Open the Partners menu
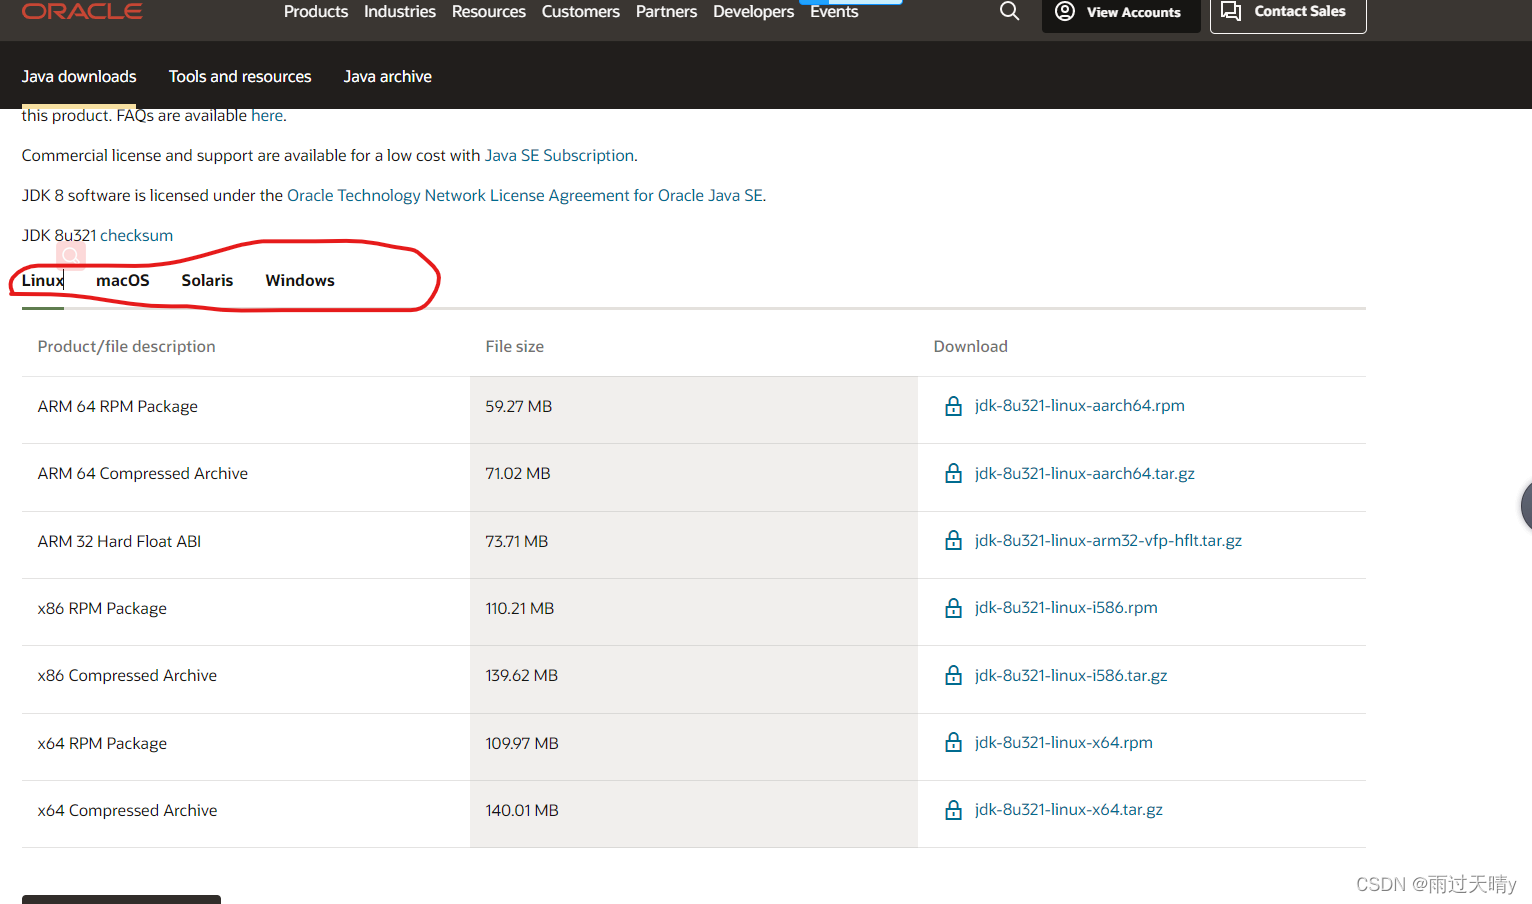 (666, 11)
